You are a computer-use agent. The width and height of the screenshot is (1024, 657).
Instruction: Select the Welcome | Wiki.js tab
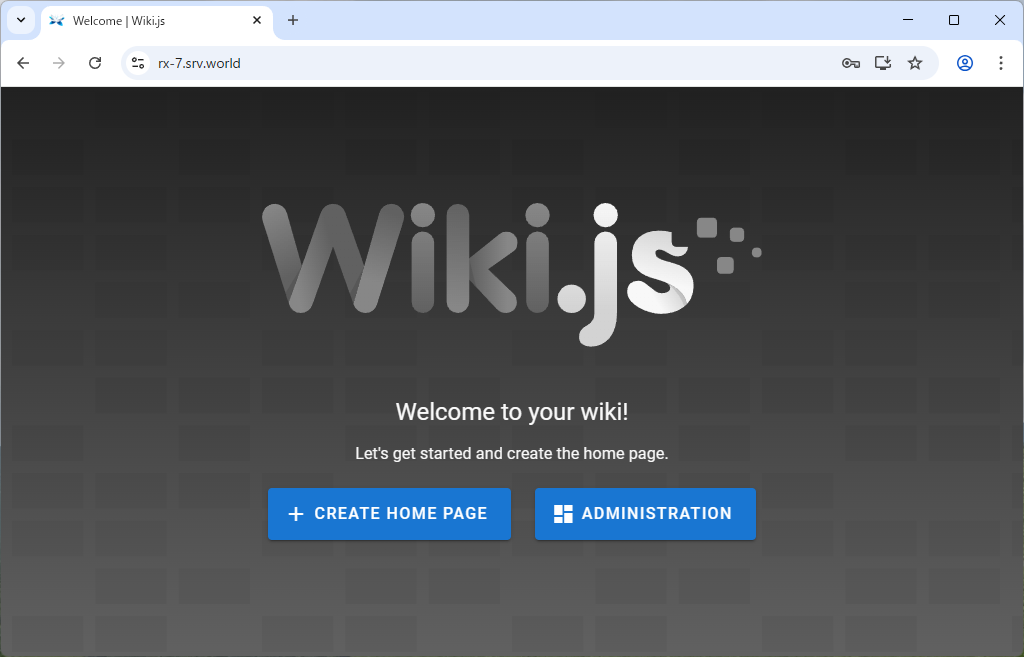point(150,21)
